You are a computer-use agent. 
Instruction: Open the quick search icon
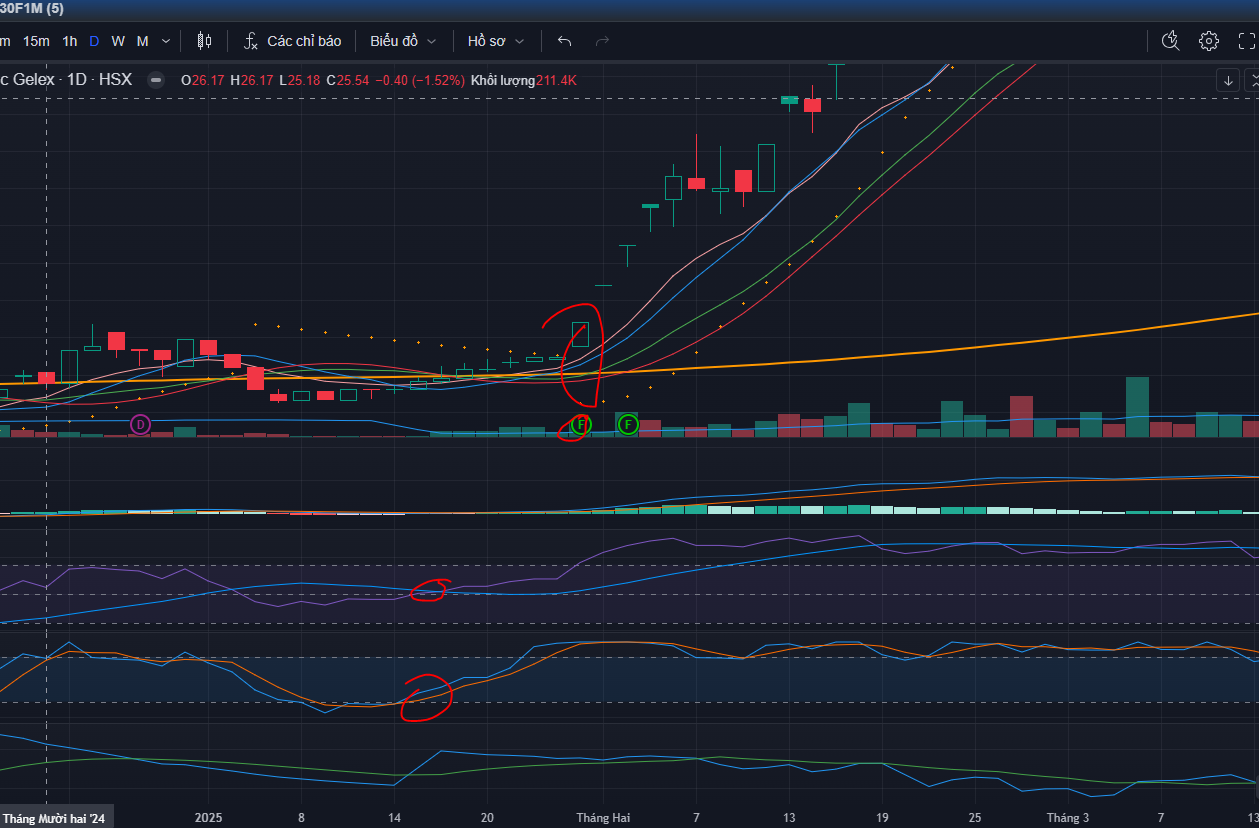pyautogui.click(x=1170, y=41)
